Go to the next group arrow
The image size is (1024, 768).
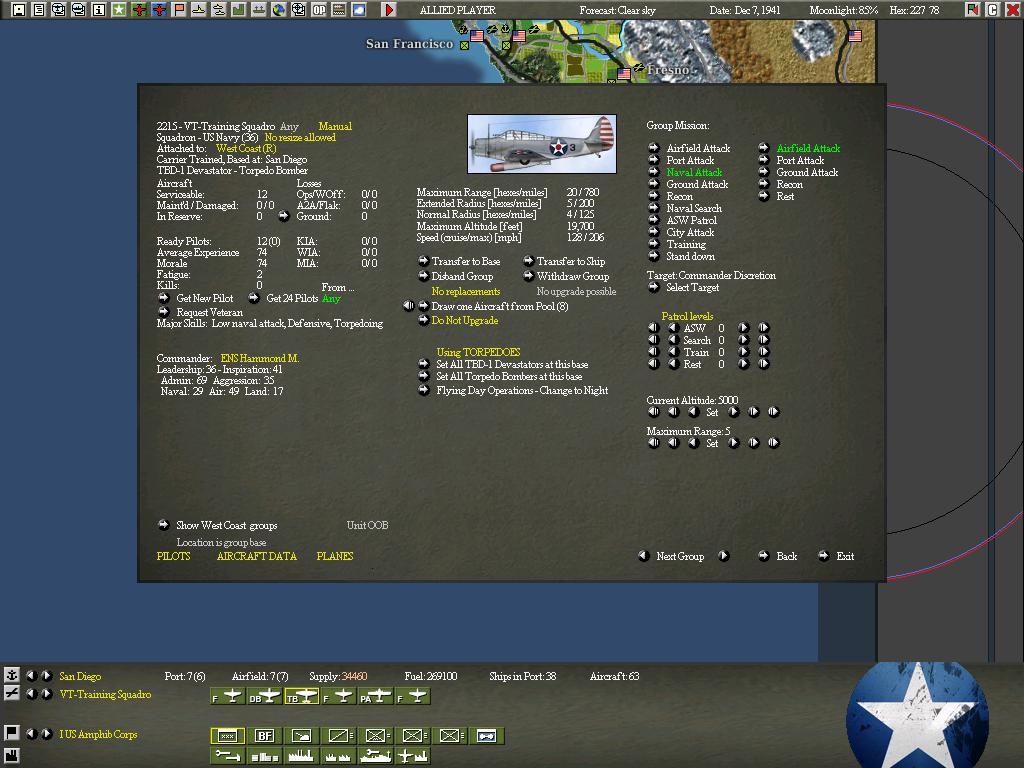pos(724,556)
